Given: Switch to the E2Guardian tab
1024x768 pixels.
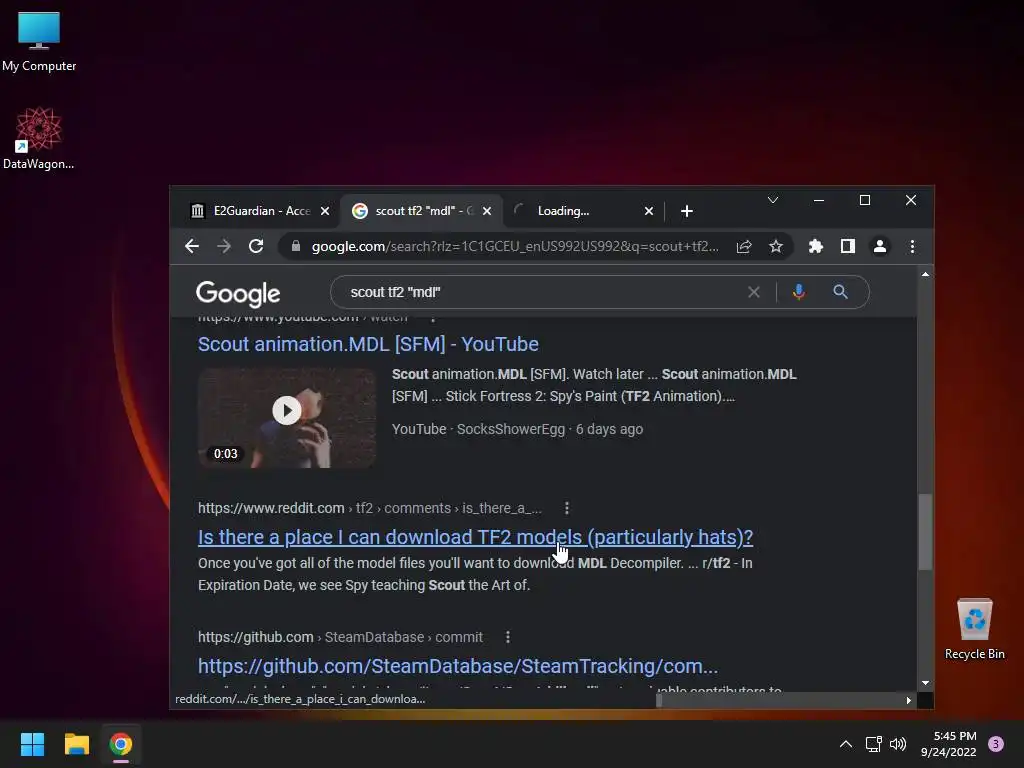Looking at the screenshot, I should click(258, 211).
